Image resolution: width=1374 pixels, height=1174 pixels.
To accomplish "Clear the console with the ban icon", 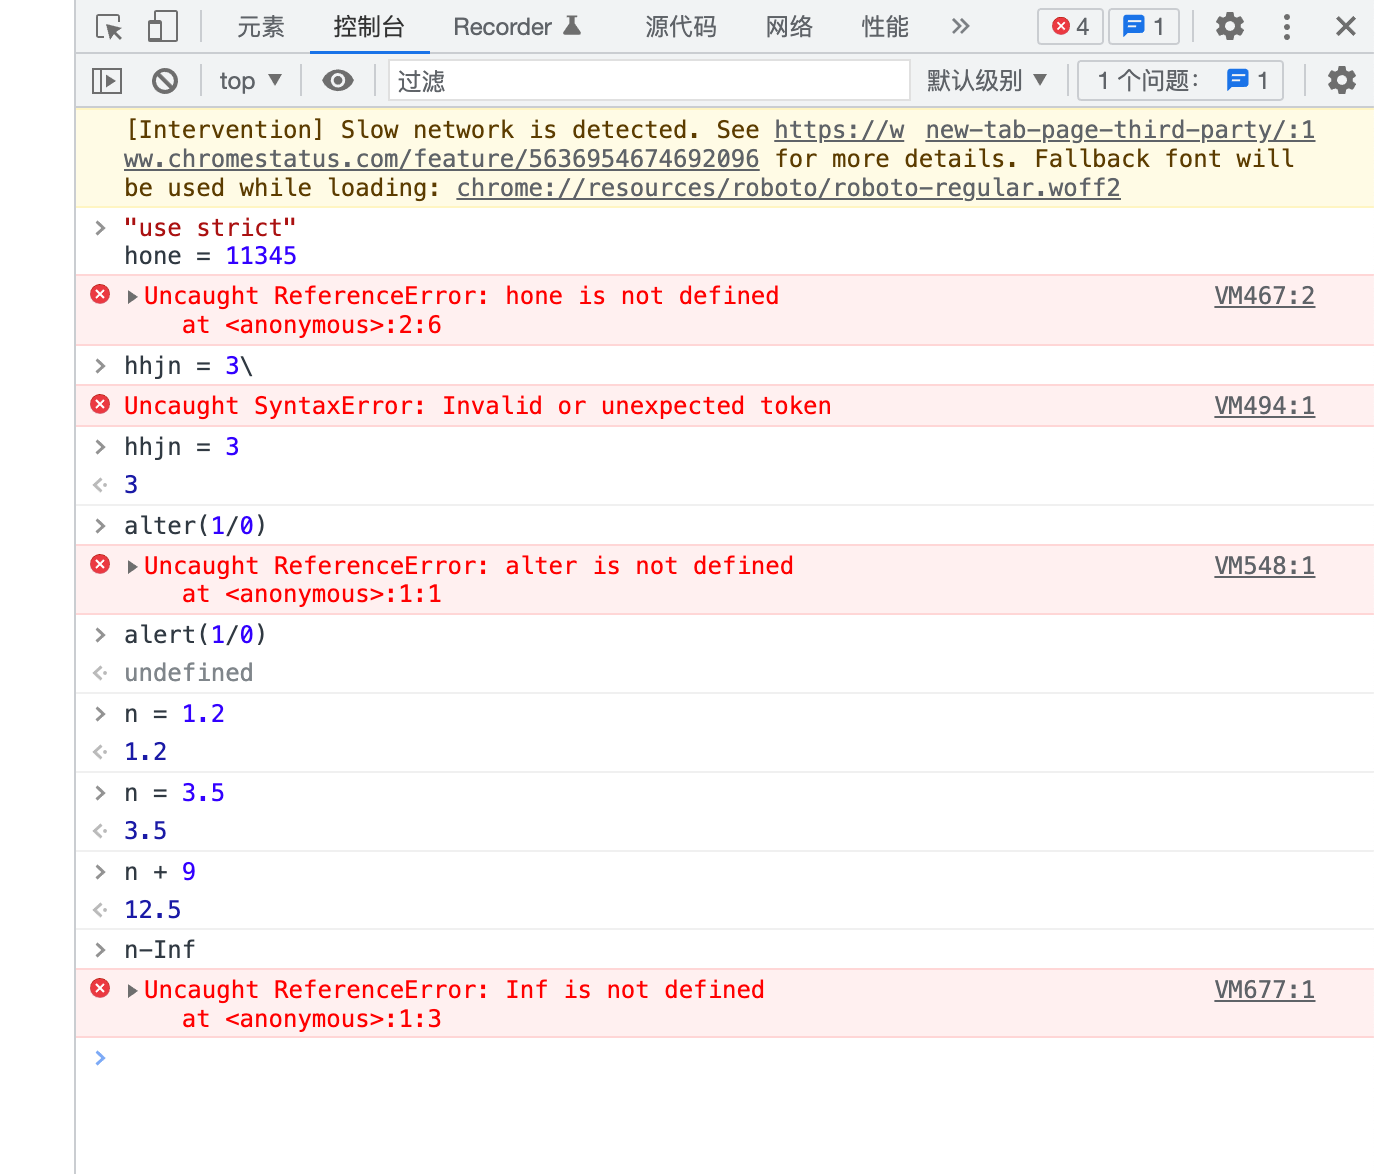I will [x=165, y=81].
